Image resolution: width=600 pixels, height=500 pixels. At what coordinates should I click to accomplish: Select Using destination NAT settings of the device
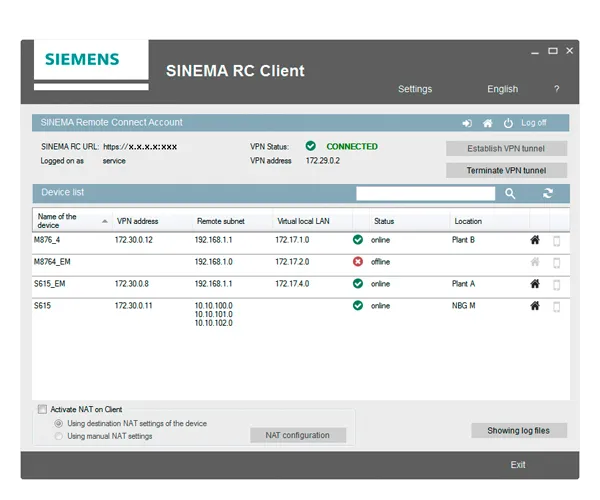tap(59, 423)
